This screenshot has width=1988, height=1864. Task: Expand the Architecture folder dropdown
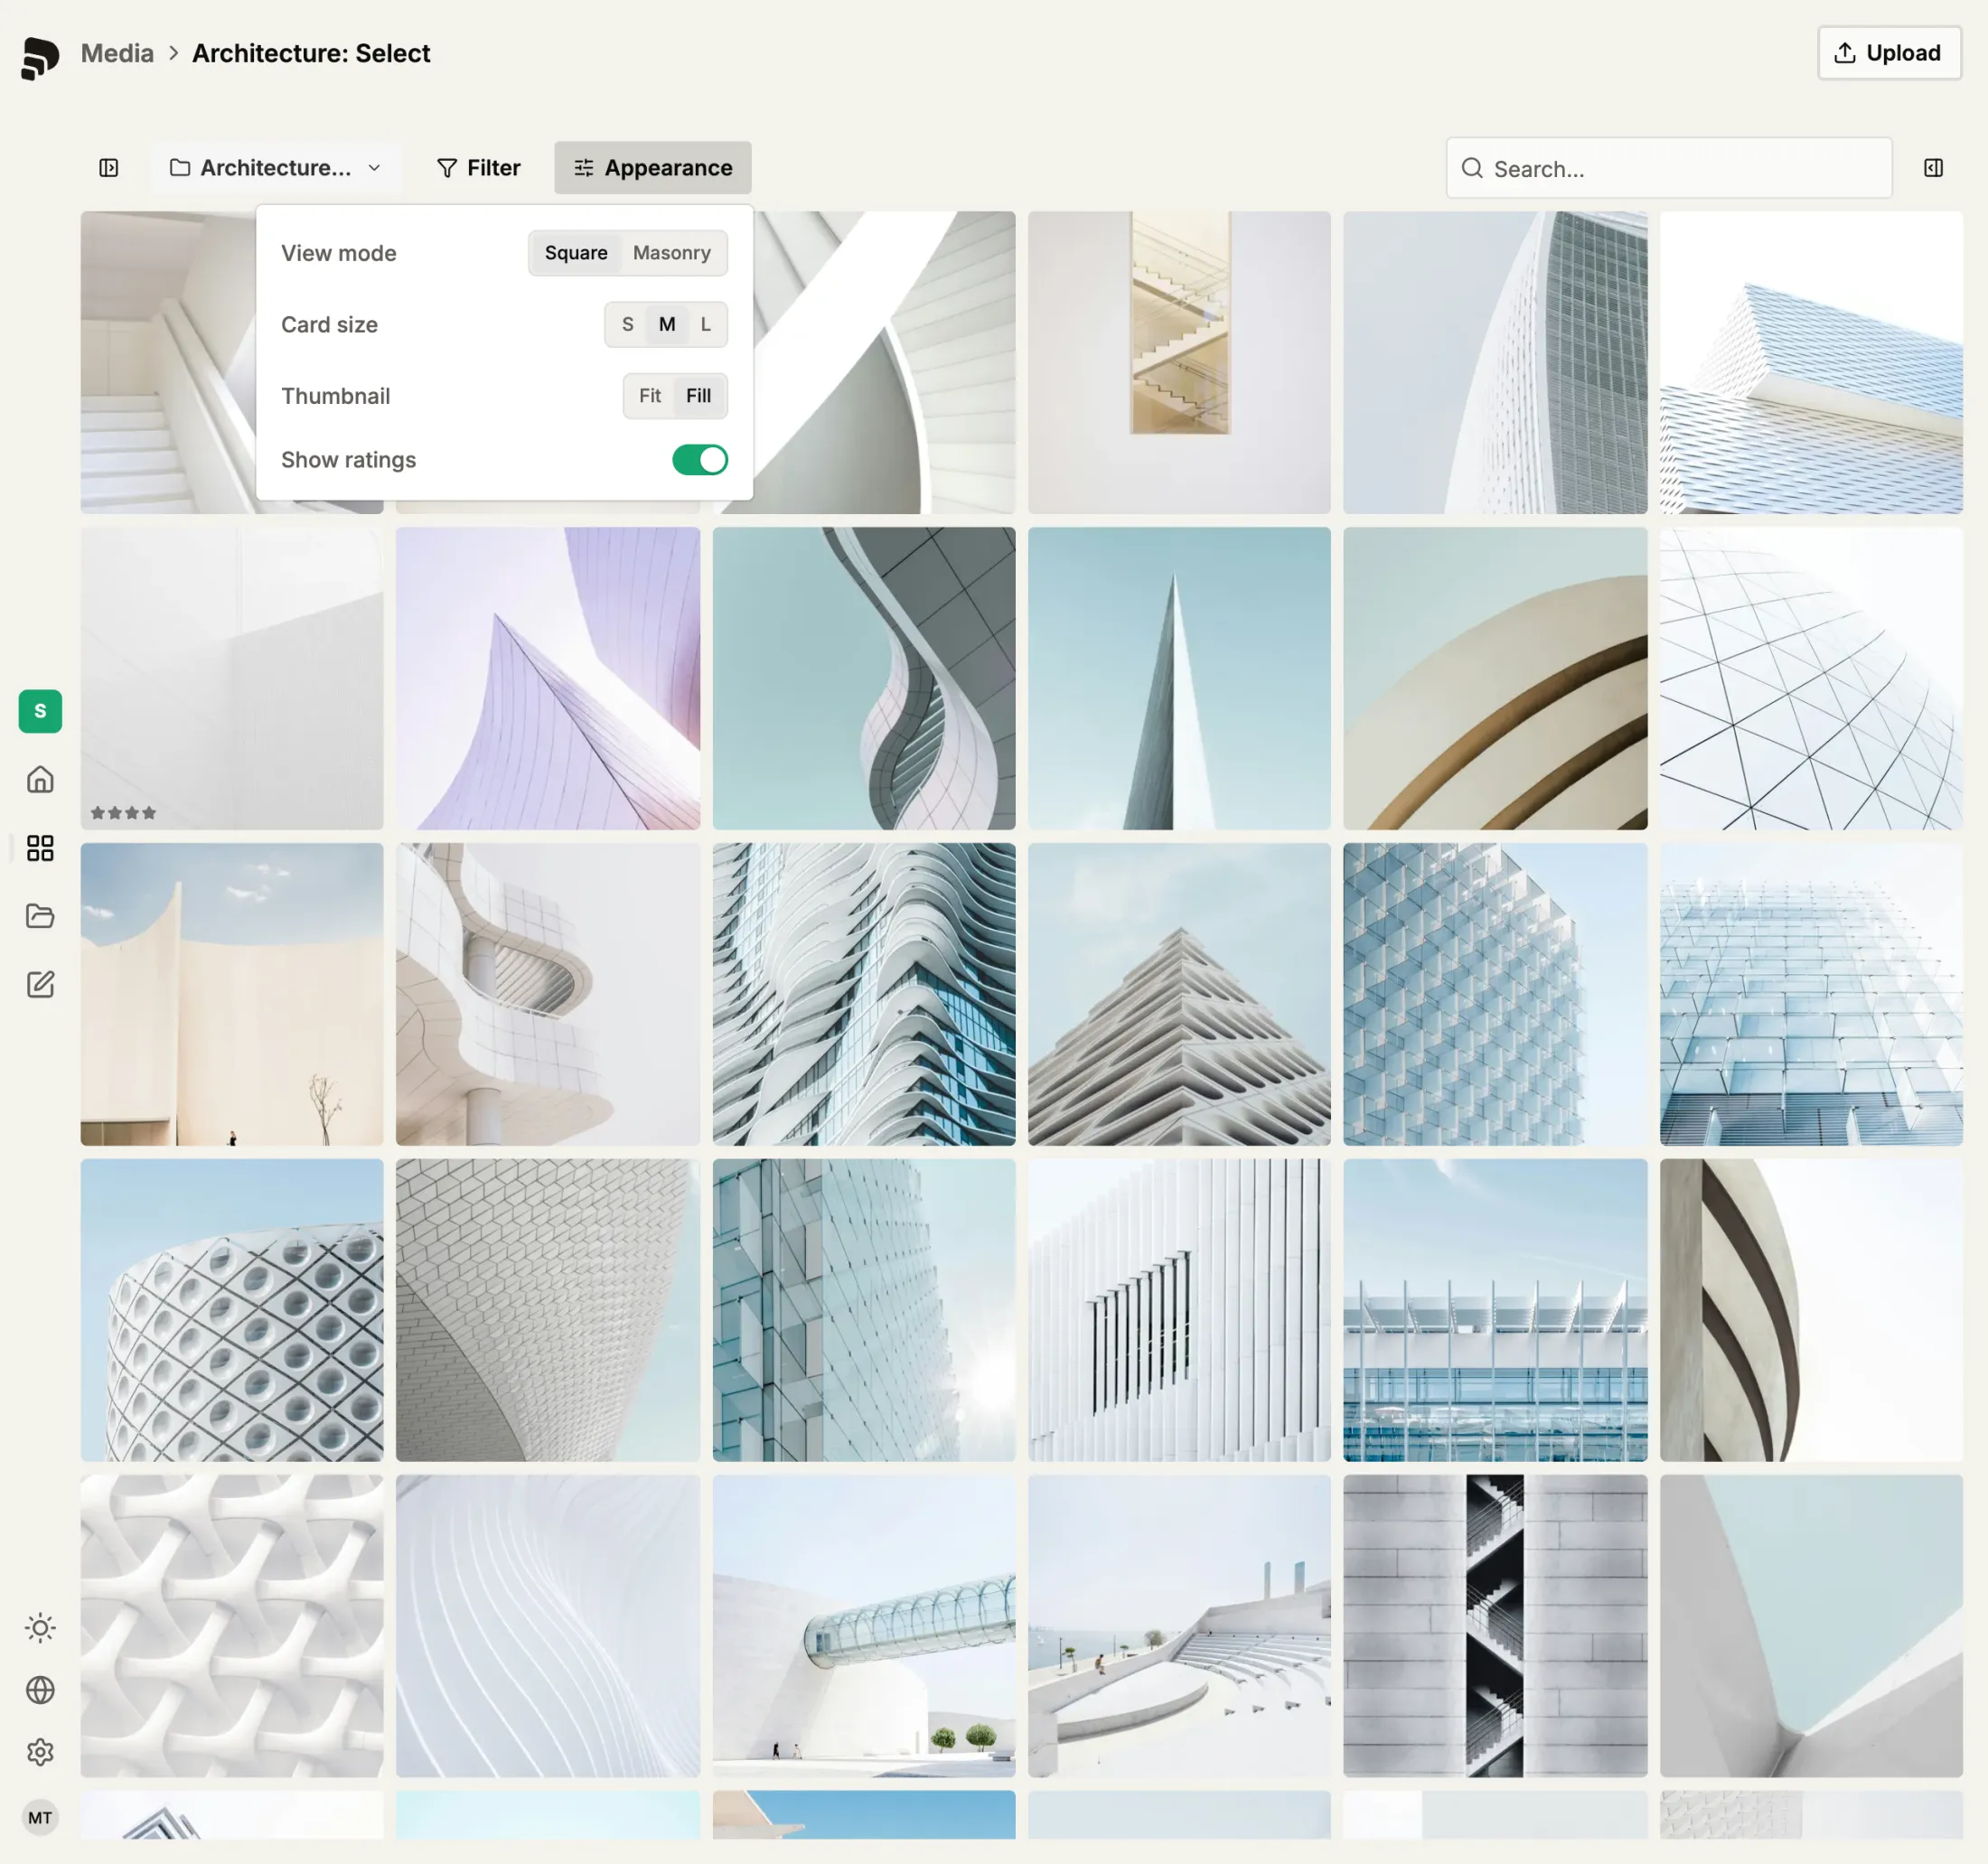(x=277, y=168)
